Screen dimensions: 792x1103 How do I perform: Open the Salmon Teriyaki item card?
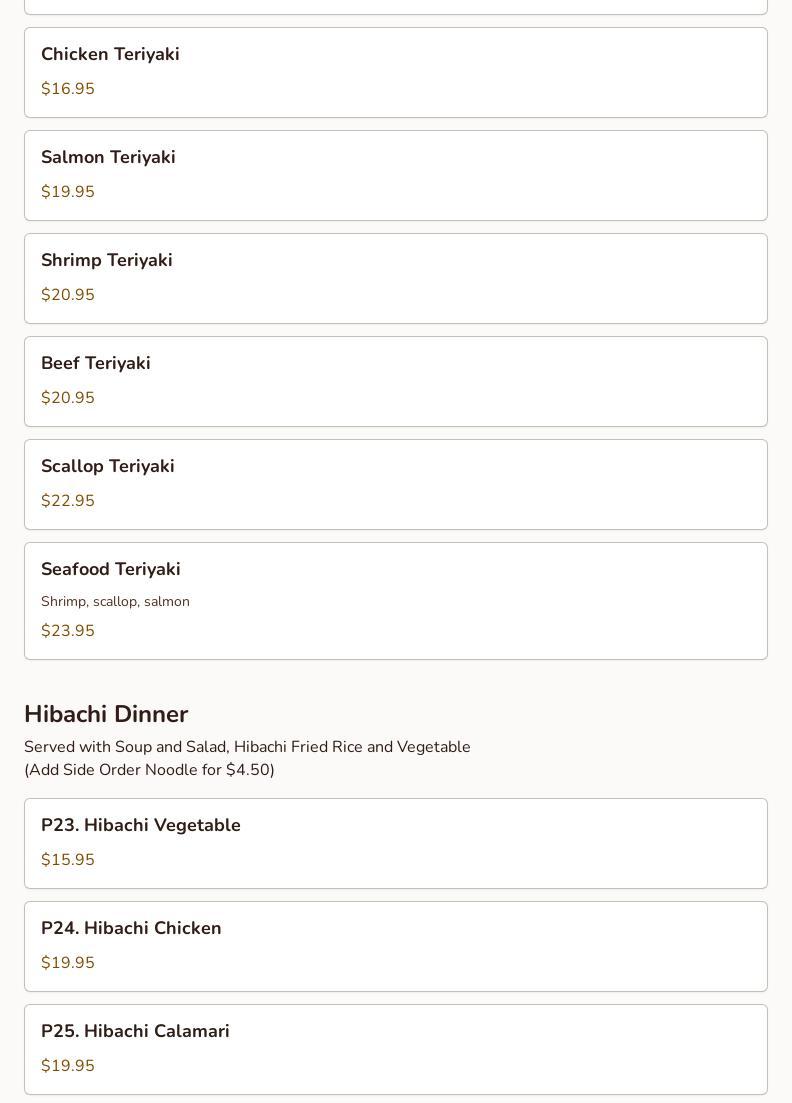[395, 175]
